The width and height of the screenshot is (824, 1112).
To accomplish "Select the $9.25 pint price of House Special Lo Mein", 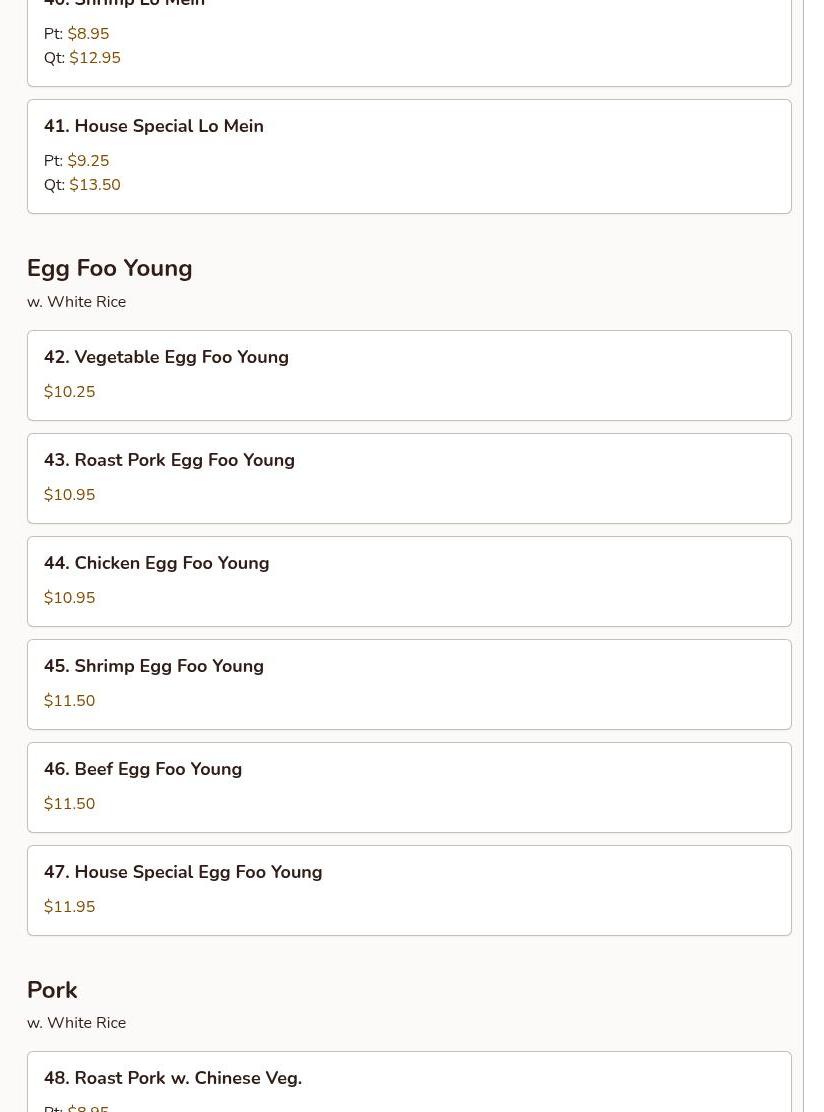I will (88, 161).
